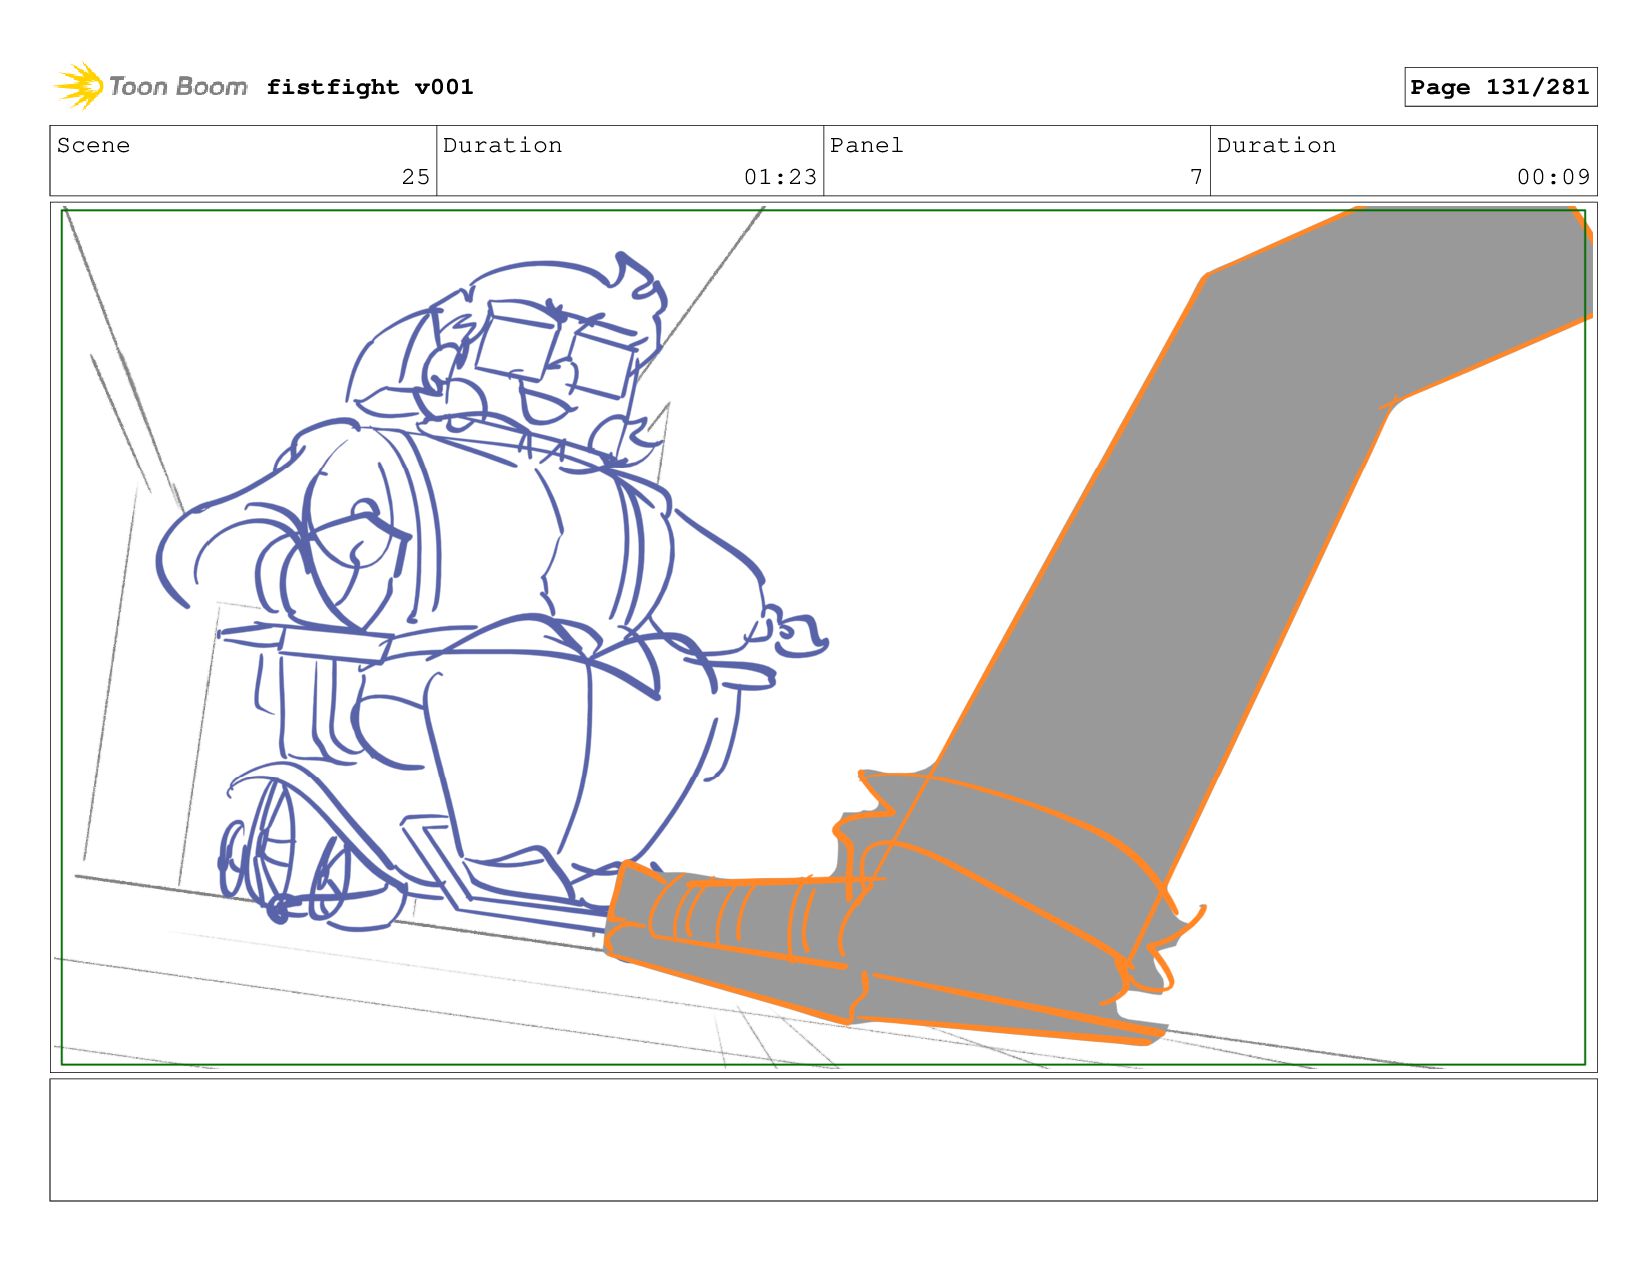Click the Toon Boom logo
1648x1276 pixels.
point(150,86)
